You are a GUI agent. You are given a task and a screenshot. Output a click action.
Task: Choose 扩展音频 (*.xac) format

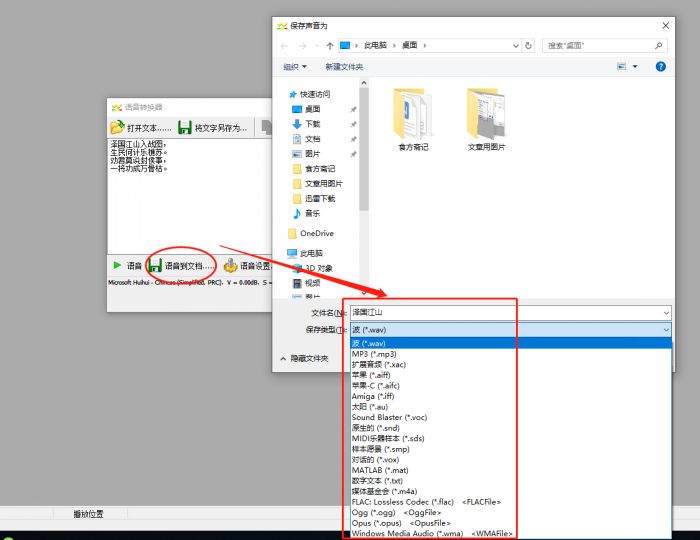tap(511, 365)
